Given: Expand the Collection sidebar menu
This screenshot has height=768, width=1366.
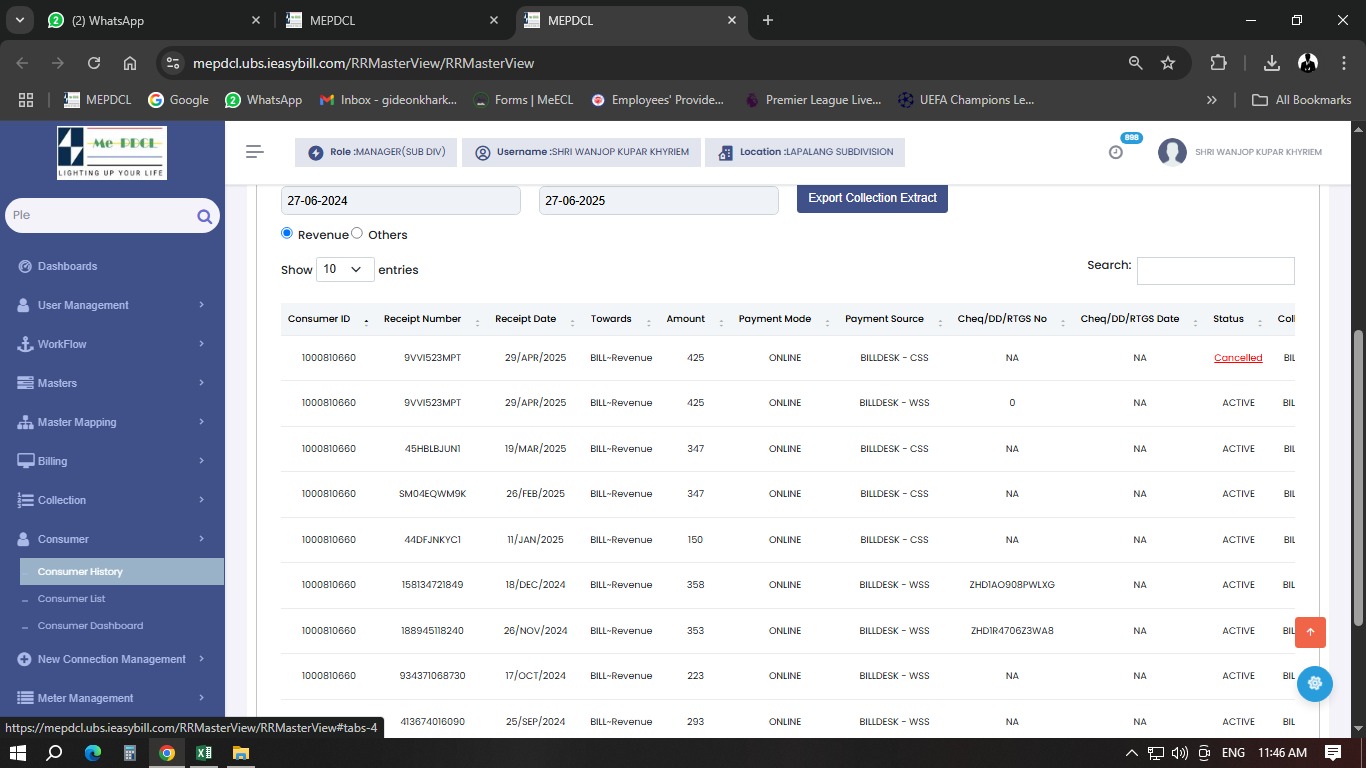Looking at the screenshot, I should tap(112, 500).
